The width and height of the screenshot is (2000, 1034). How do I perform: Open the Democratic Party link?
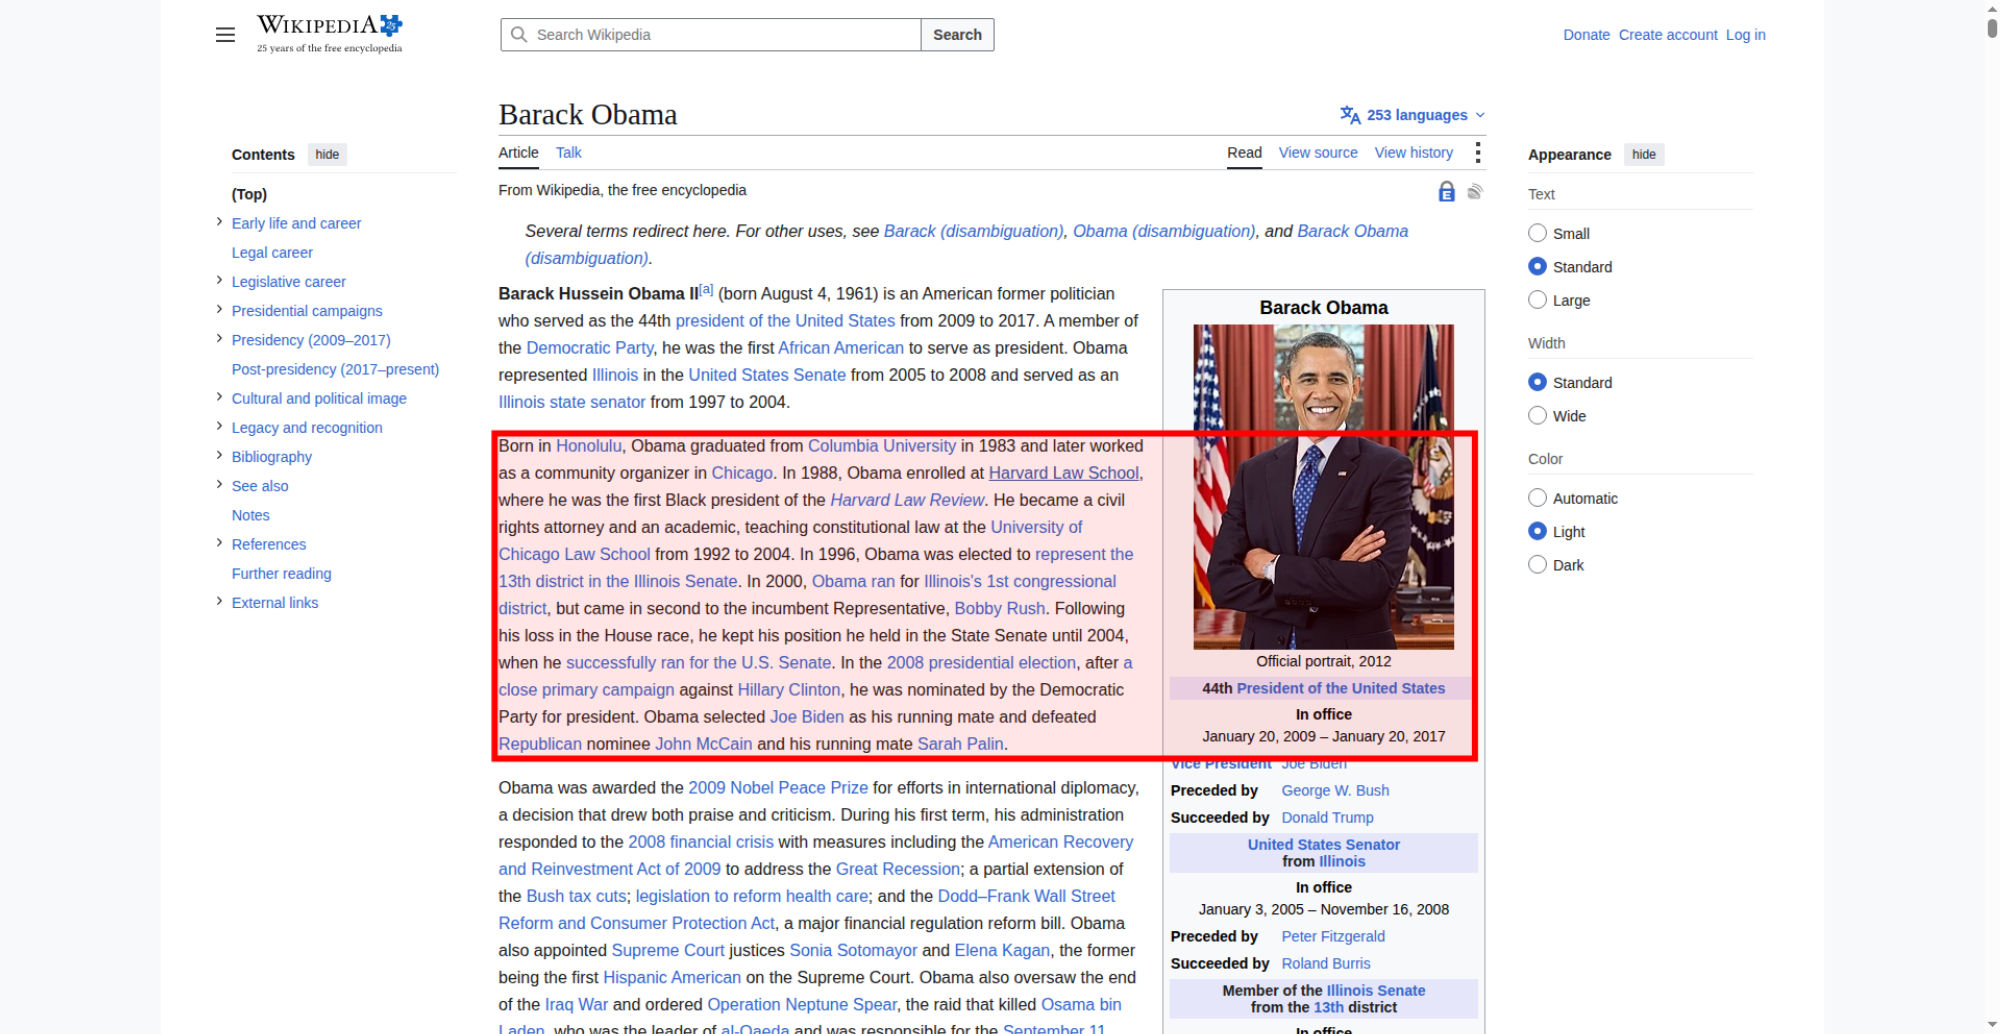[x=589, y=348]
